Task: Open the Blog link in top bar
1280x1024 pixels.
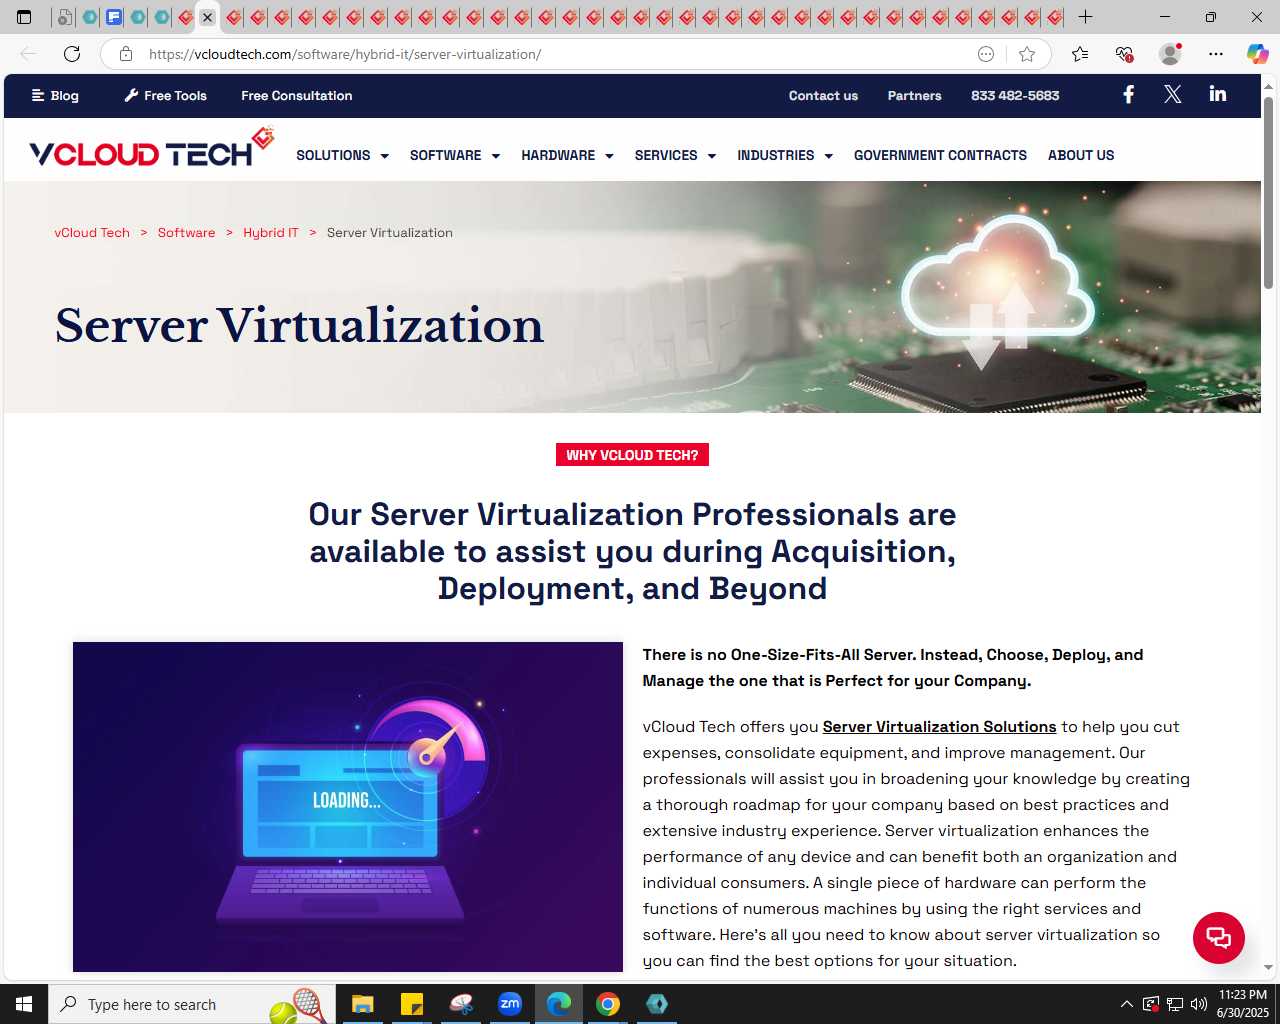Action: pos(55,96)
